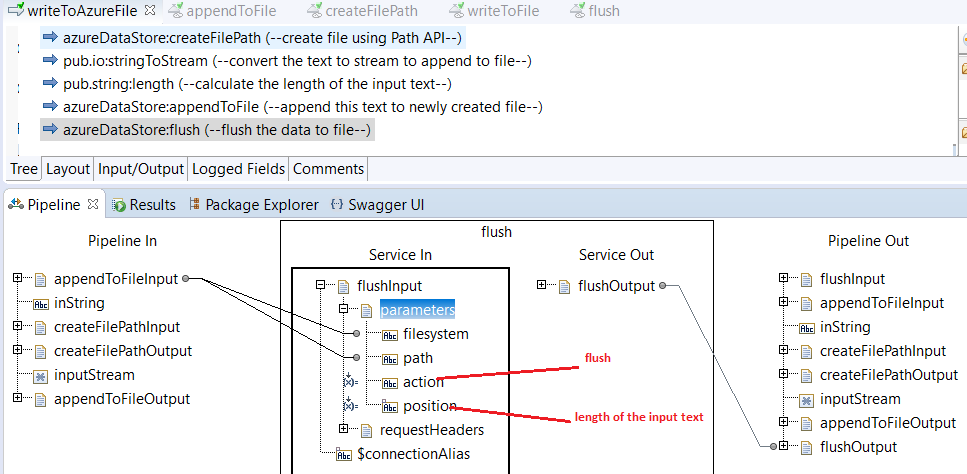Open the writeToFile editor tab

tap(495, 10)
